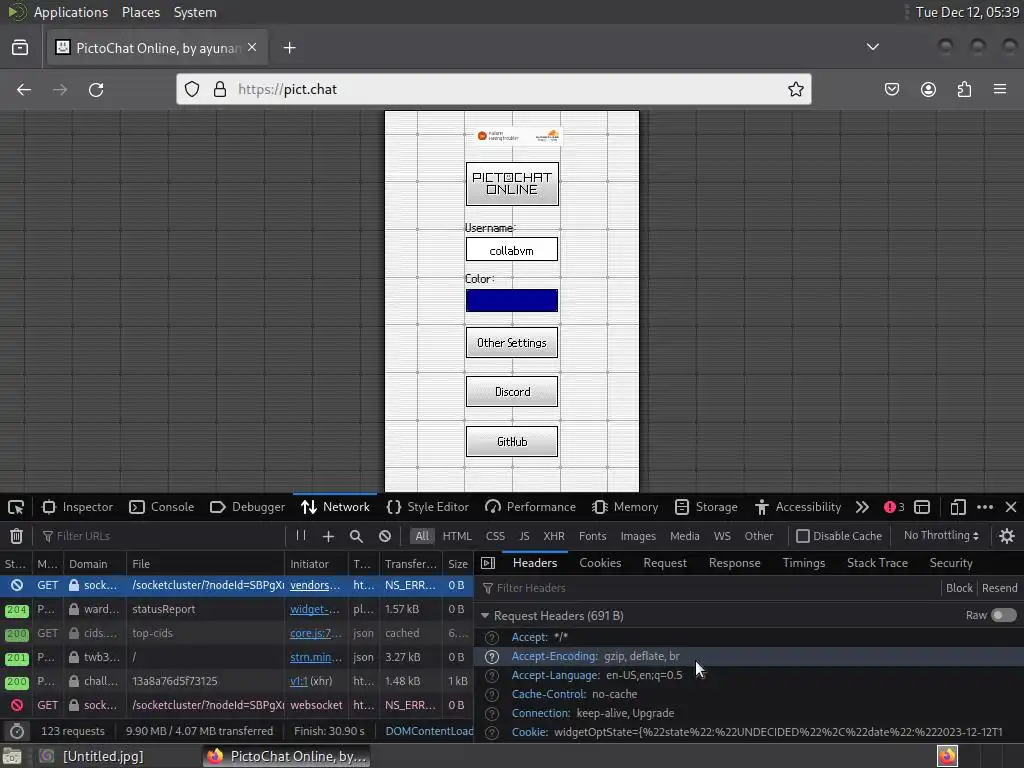Open devtools customize ellipsis menu
The width and height of the screenshot is (1024, 768).
click(985, 507)
